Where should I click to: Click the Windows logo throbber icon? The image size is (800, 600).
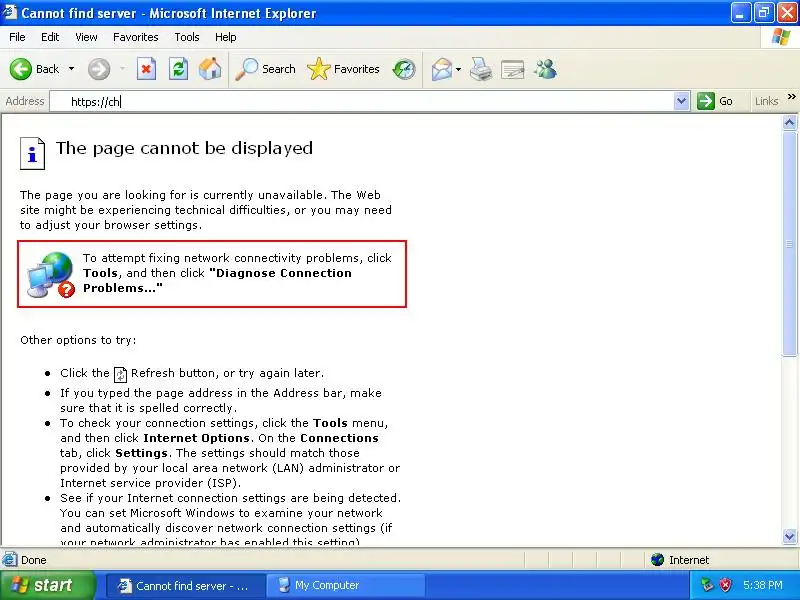tap(781, 37)
